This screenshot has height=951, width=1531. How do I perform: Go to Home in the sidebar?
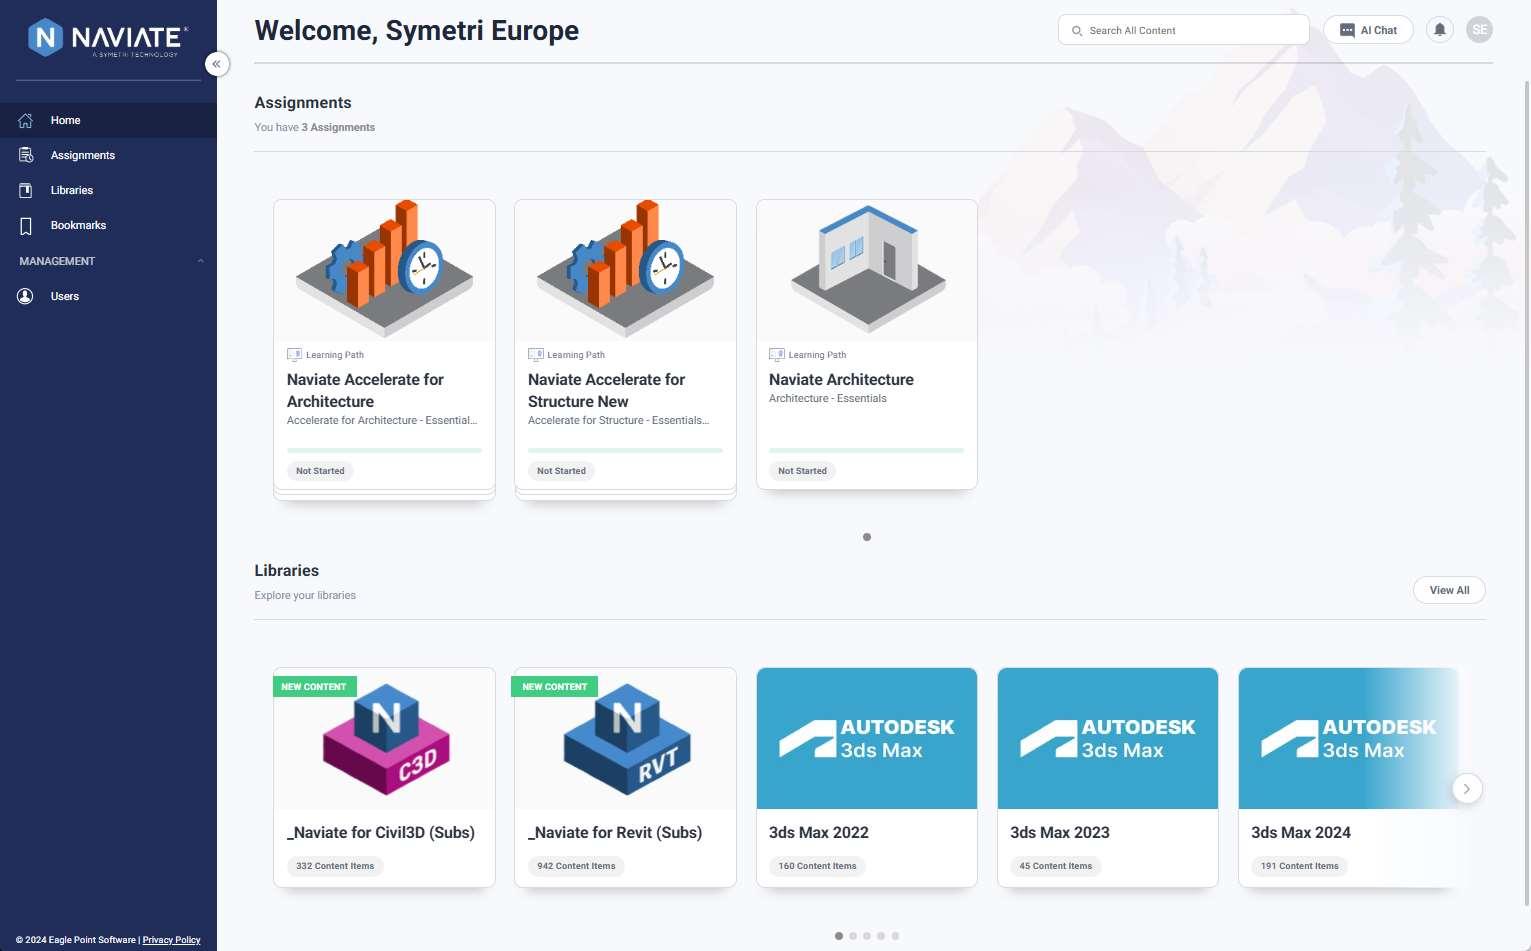pyautogui.click(x=108, y=120)
